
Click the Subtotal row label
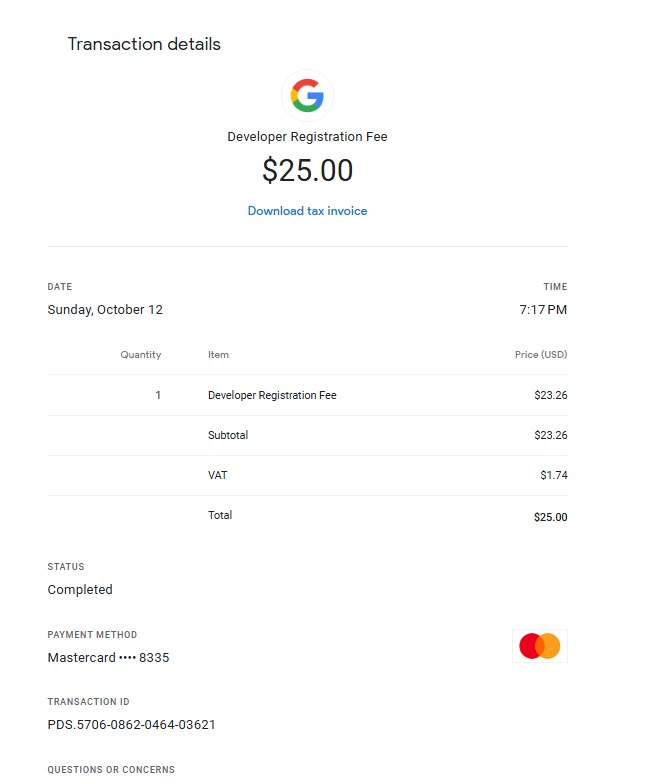coord(228,436)
